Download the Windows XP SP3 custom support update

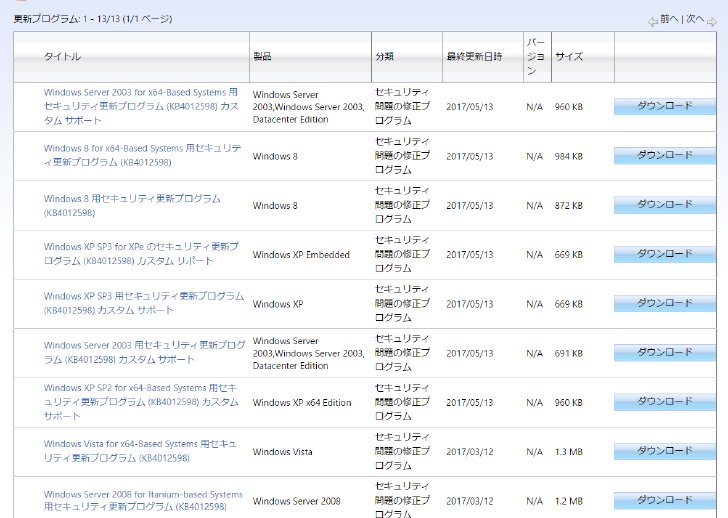pyautogui.click(x=664, y=304)
